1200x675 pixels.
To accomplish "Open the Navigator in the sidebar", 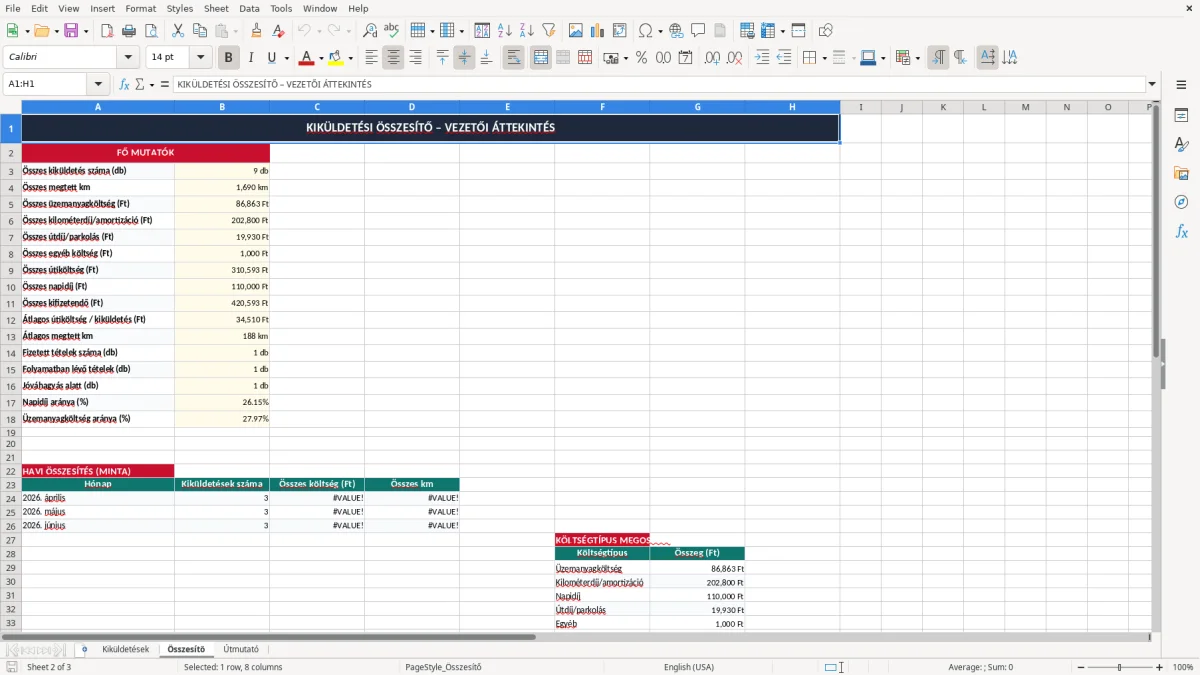I will point(1181,202).
